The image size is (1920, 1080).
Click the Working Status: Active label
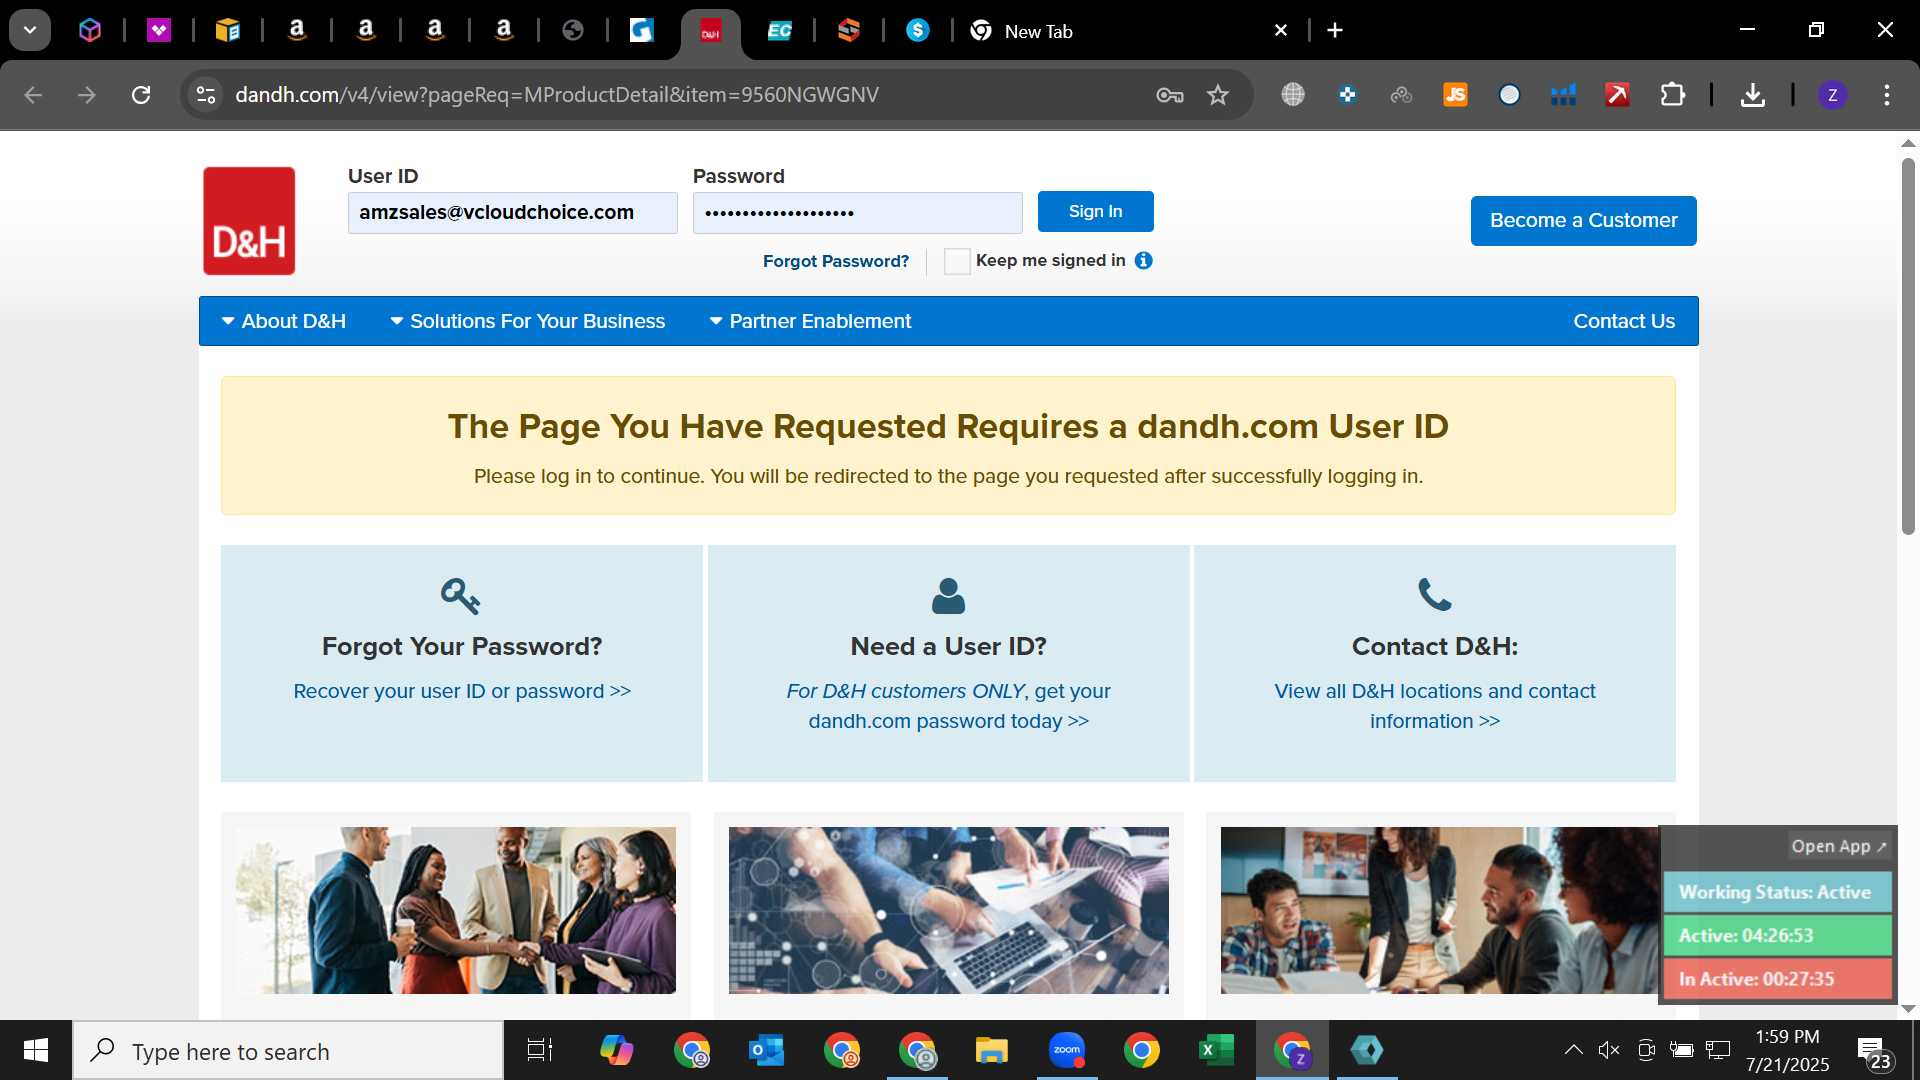[1775, 892]
